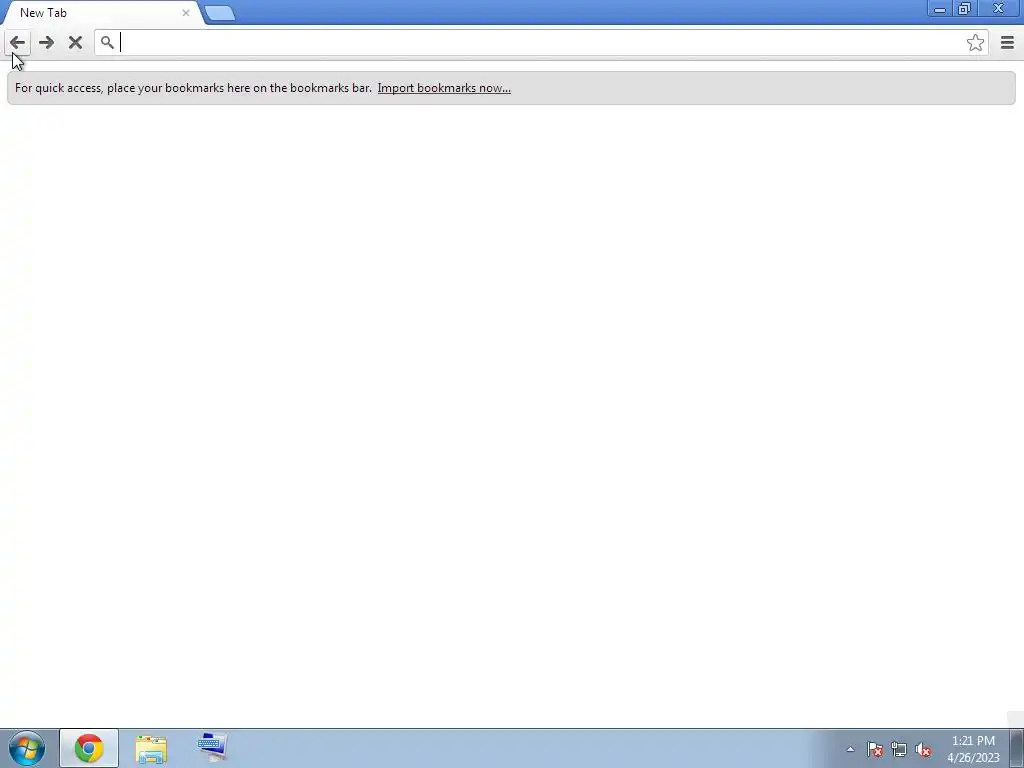Go back using the back arrow
The image size is (1024, 768).
coord(18,43)
